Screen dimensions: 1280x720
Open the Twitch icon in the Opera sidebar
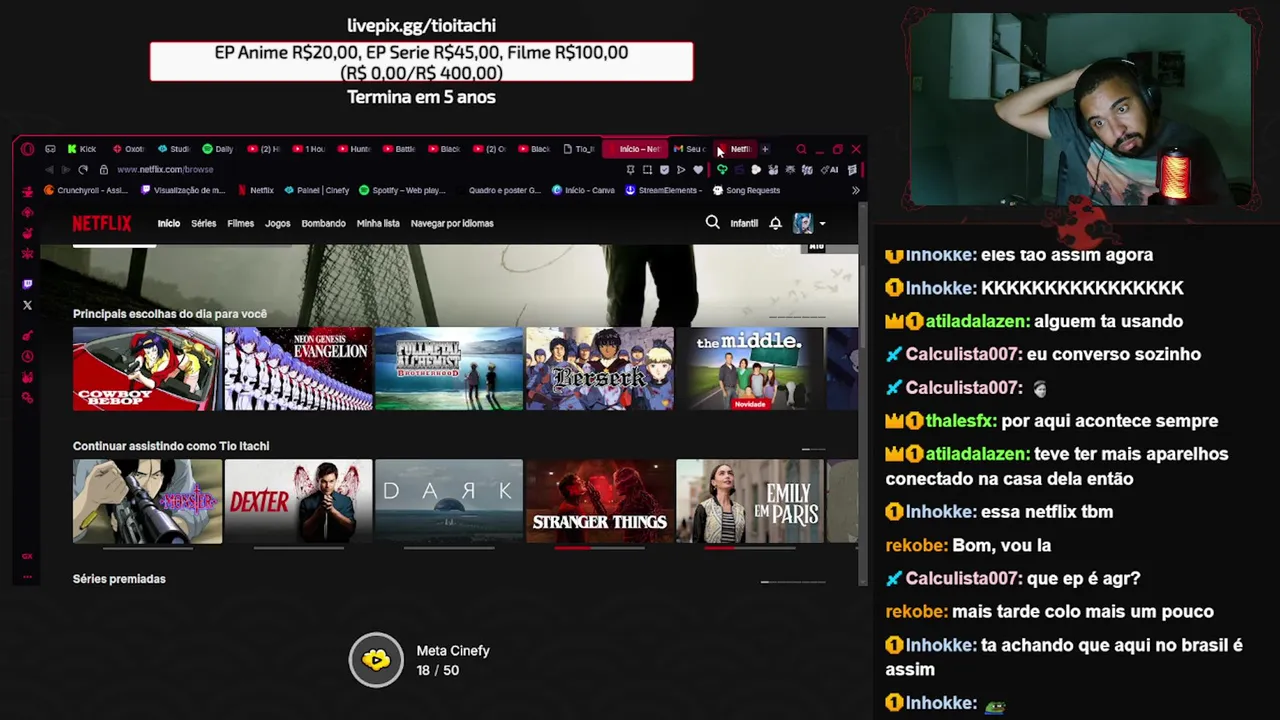pos(27,284)
